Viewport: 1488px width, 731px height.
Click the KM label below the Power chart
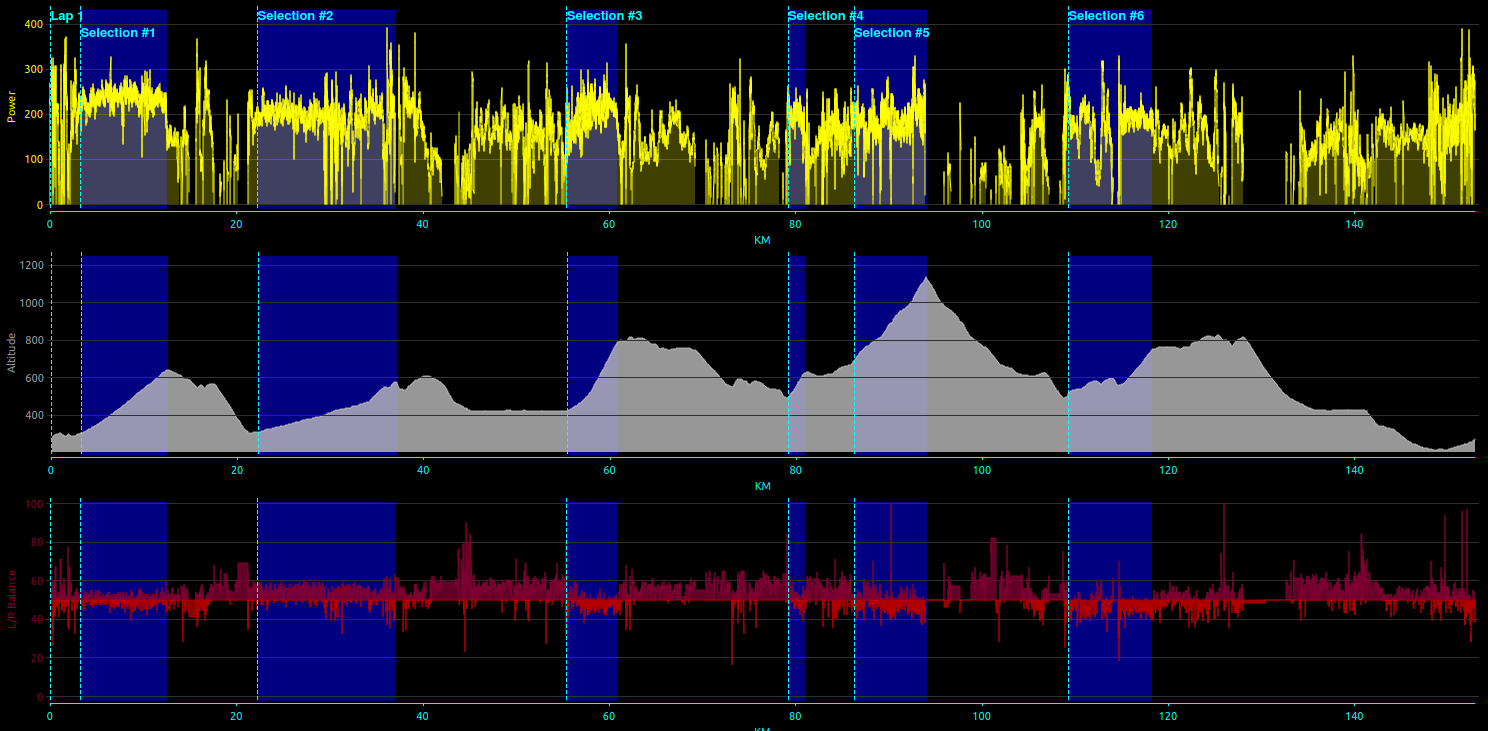(x=762, y=240)
